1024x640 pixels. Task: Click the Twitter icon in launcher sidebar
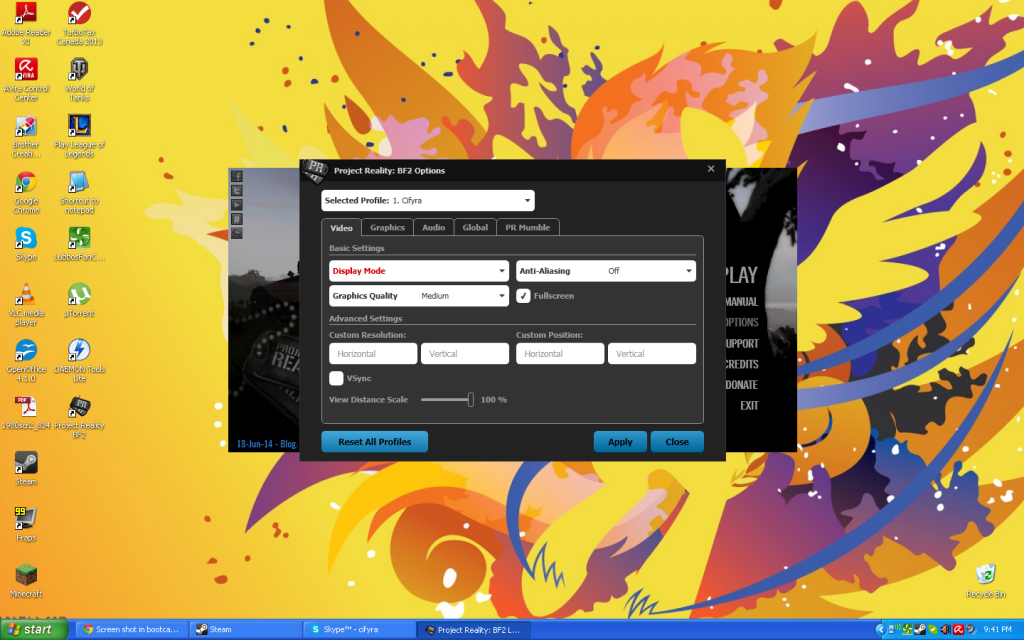(x=237, y=191)
